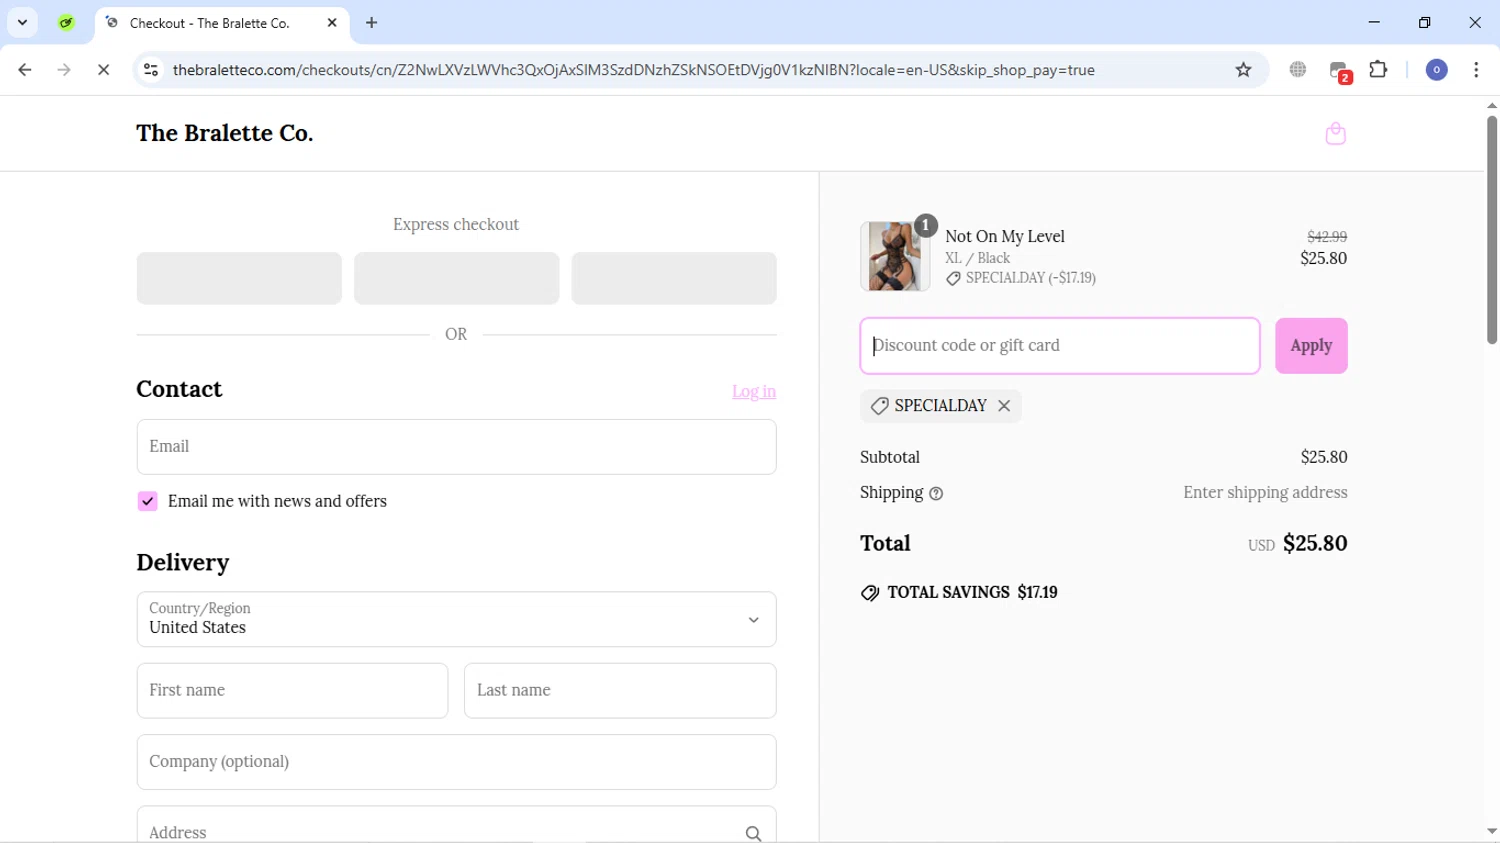Remove the SPECIALDAY discount code

click(1004, 406)
